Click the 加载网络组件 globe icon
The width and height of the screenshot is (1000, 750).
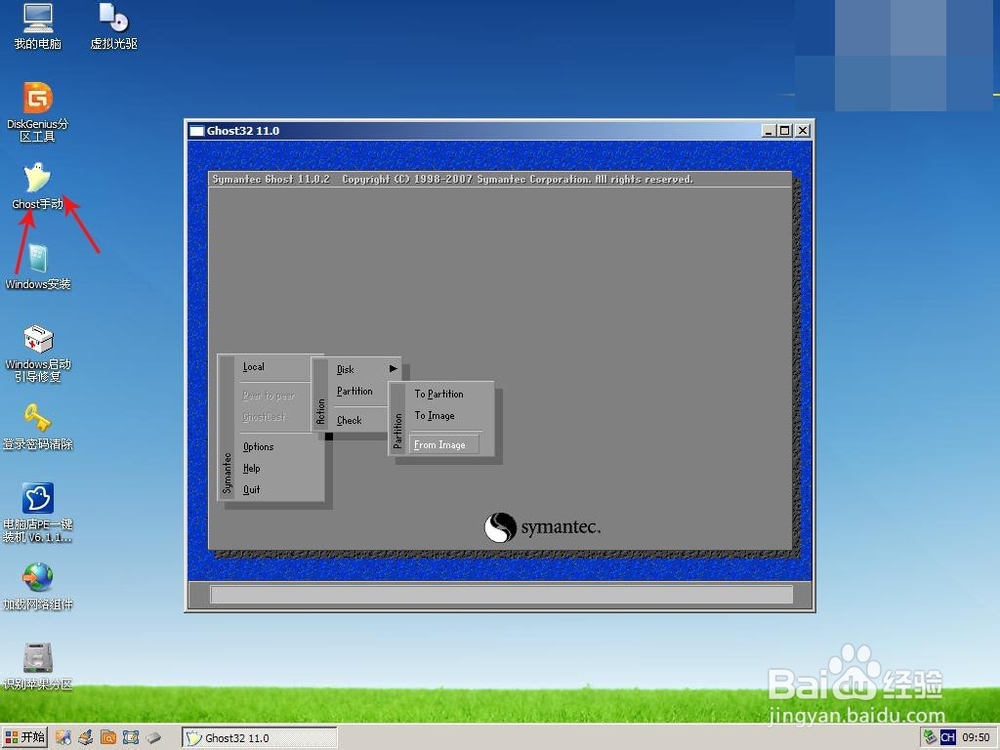(x=38, y=578)
